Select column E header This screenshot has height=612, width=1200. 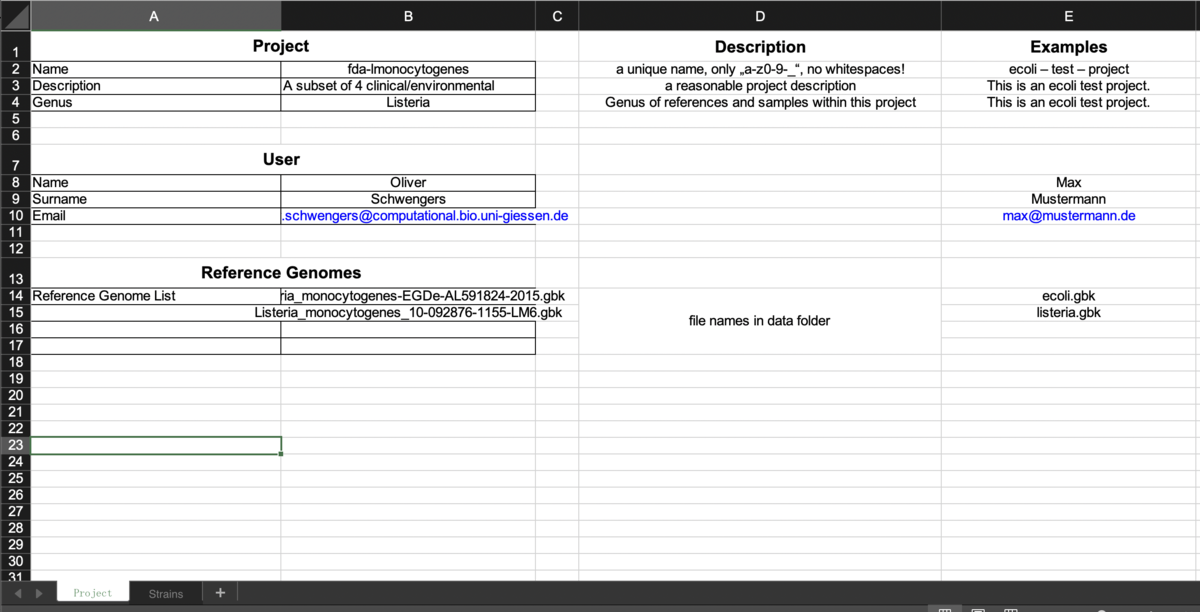[x=1070, y=15]
